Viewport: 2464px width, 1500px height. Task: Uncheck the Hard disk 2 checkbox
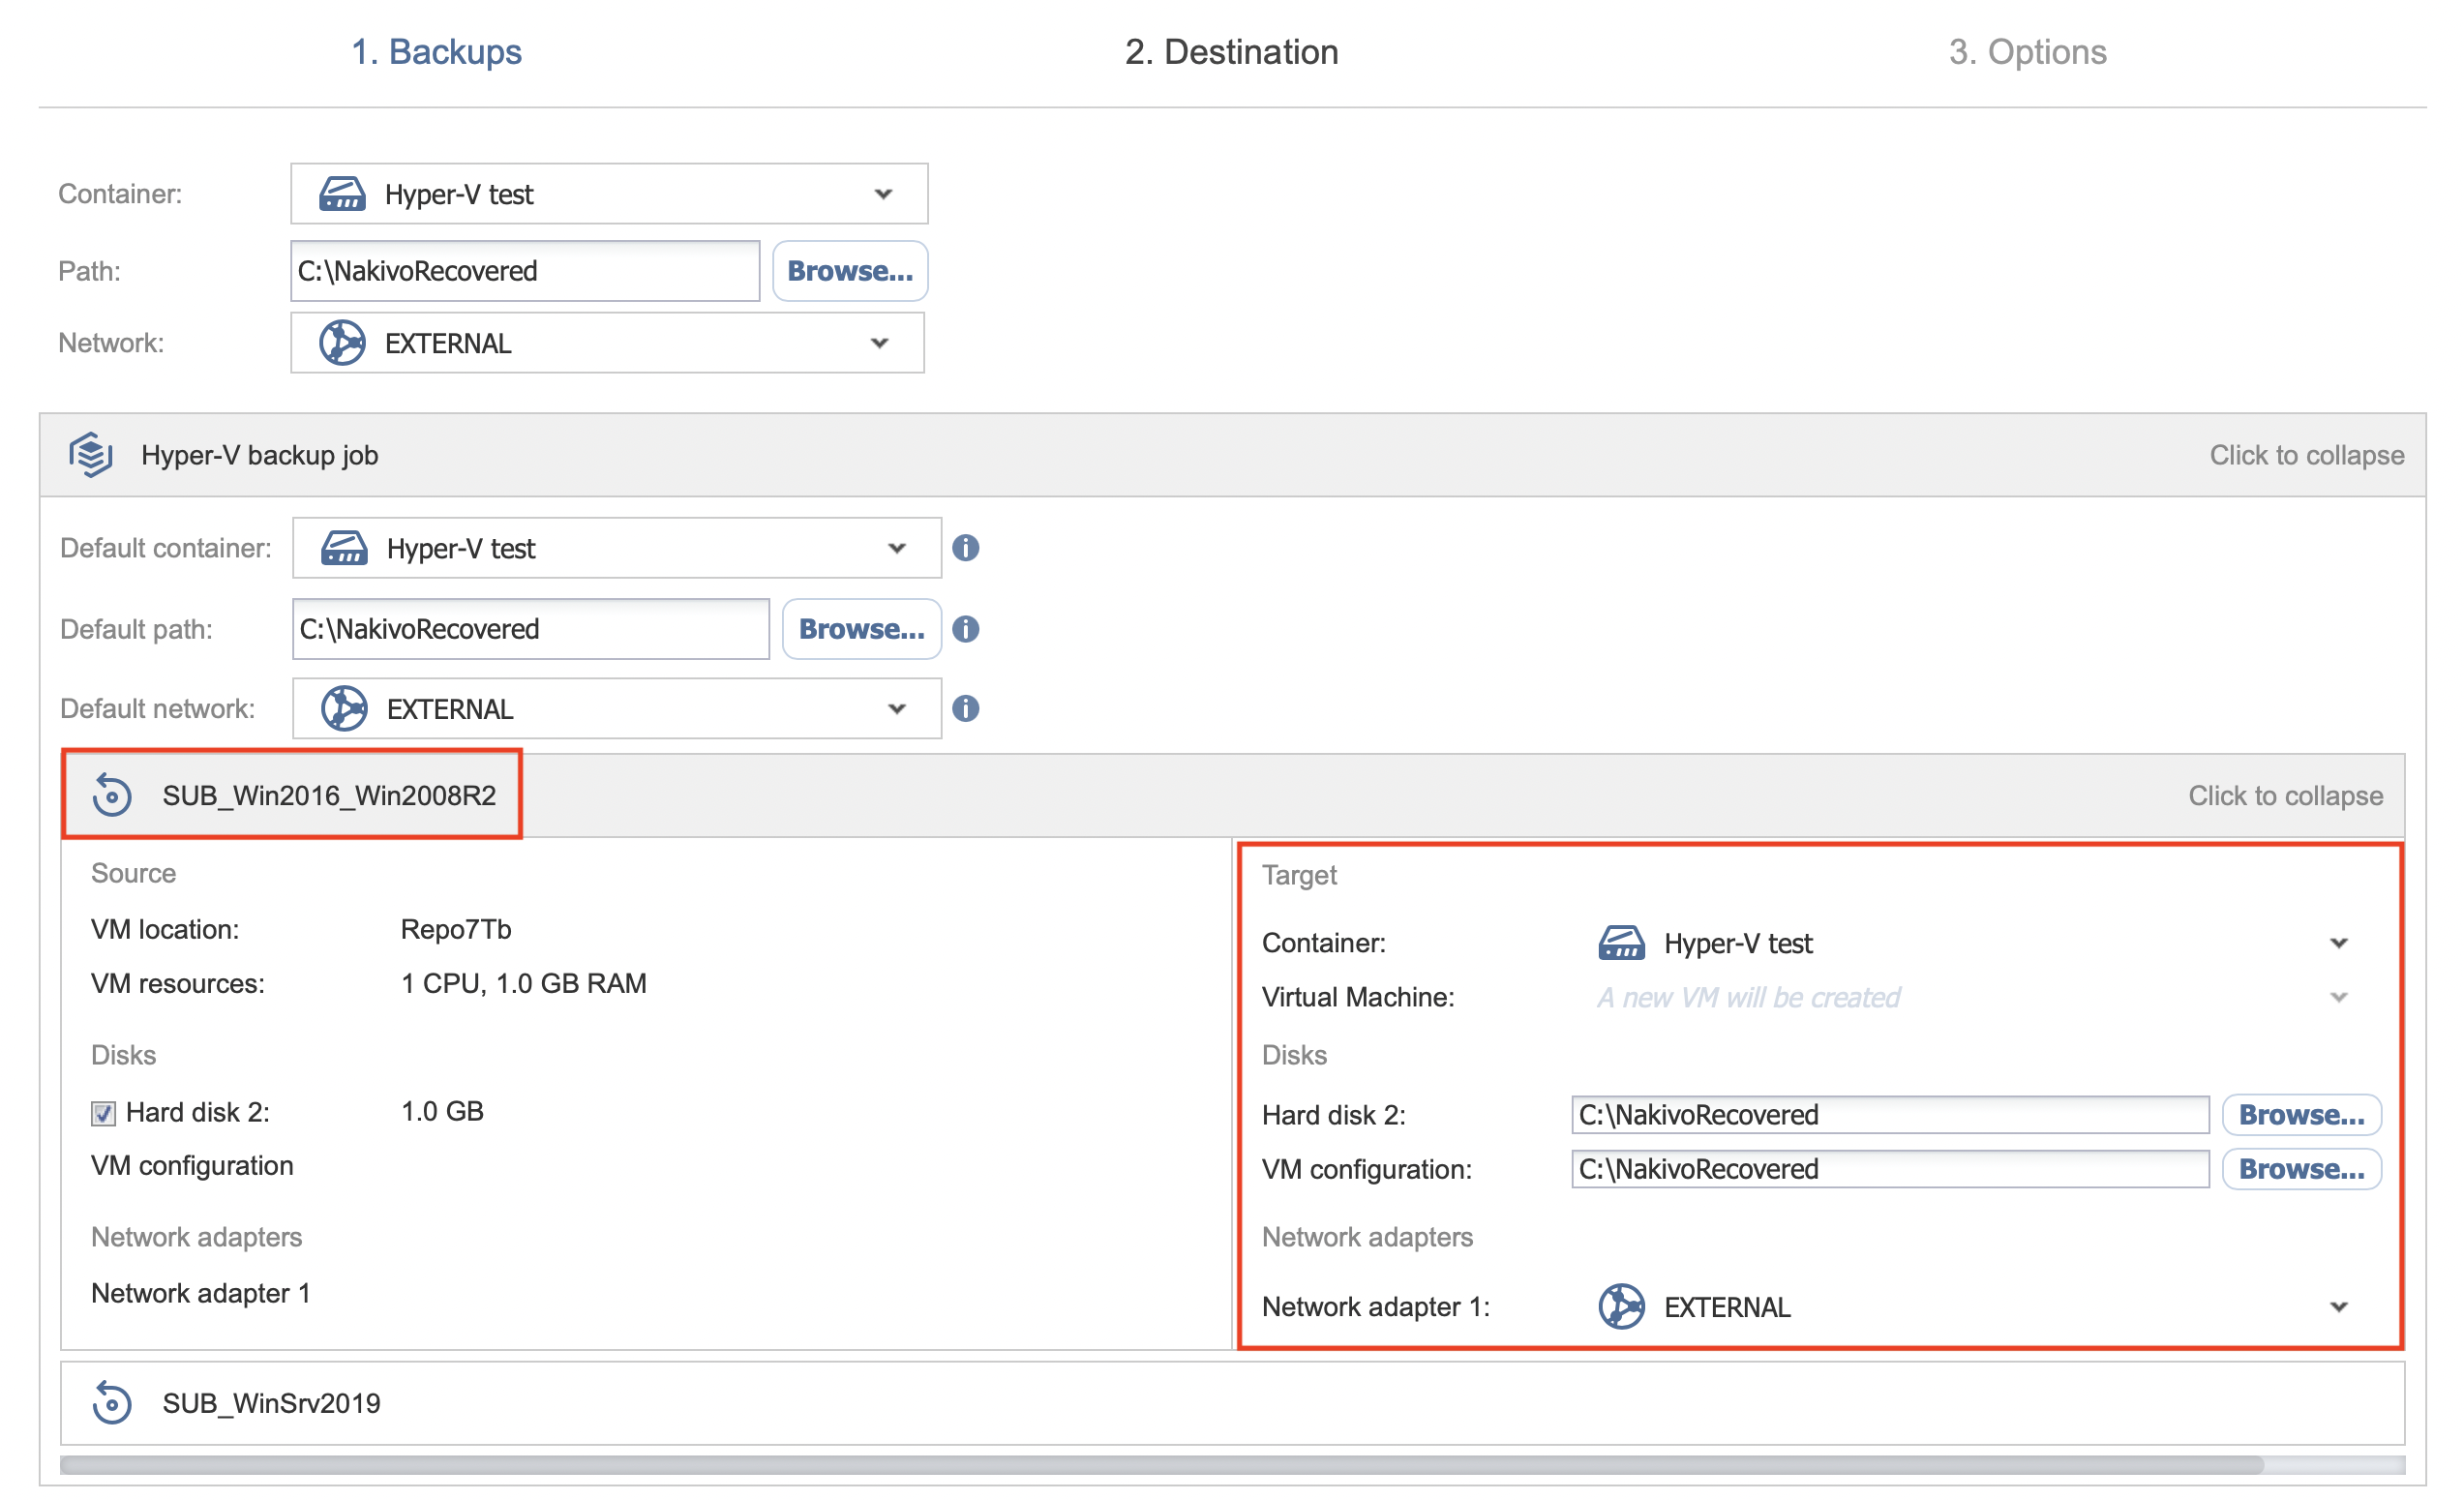(x=103, y=1113)
